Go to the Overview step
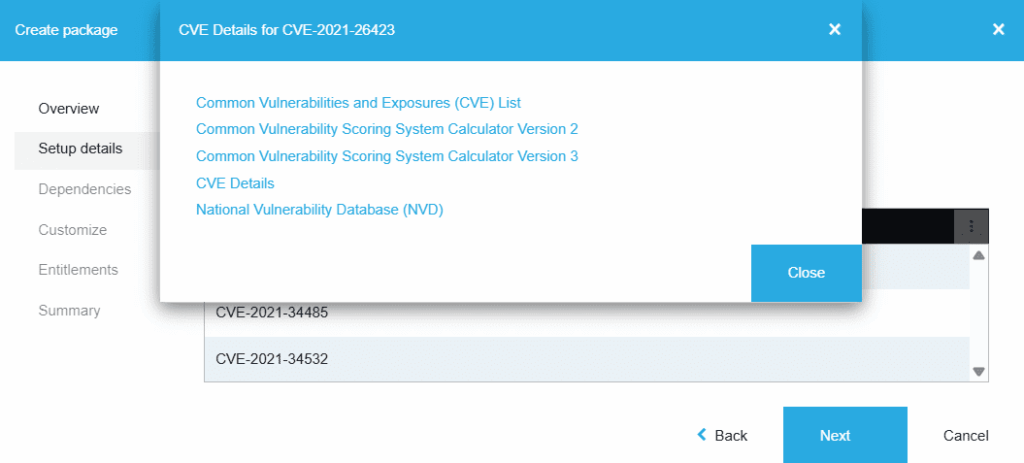Viewport: 1024px width, 463px height. click(x=69, y=108)
